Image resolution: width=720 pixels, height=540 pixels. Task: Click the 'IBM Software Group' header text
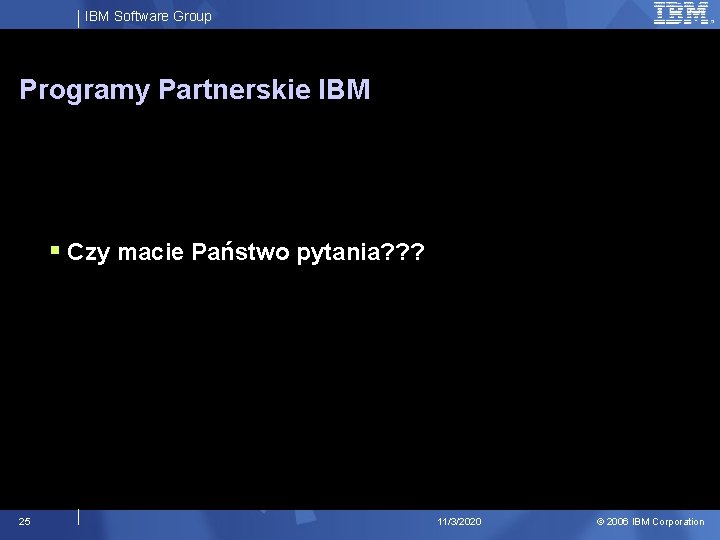tap(148, 17)
